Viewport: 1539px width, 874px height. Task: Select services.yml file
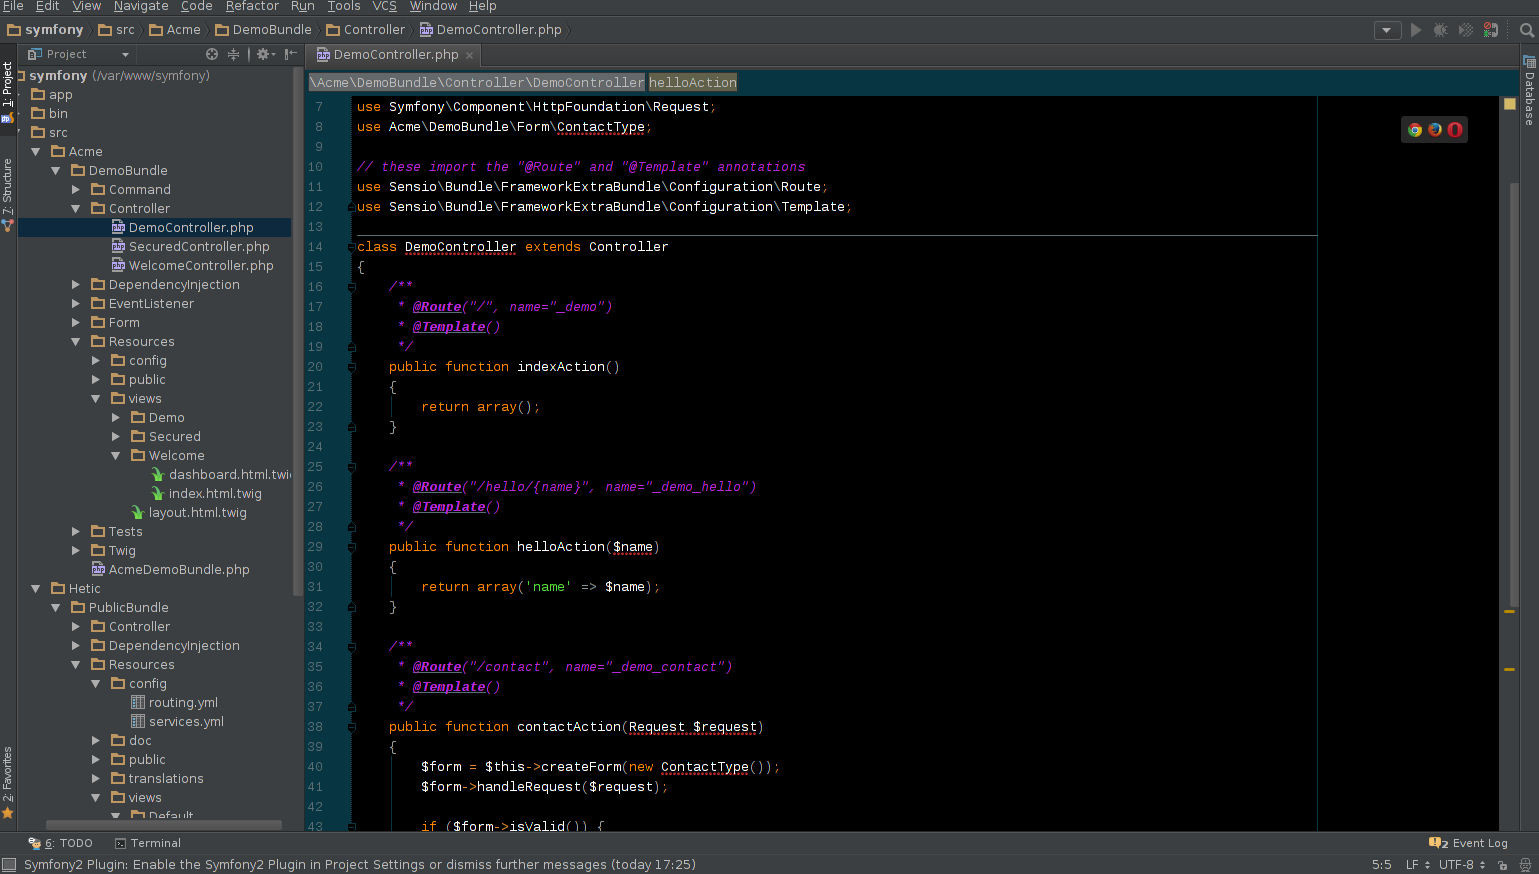click(177, 722)
